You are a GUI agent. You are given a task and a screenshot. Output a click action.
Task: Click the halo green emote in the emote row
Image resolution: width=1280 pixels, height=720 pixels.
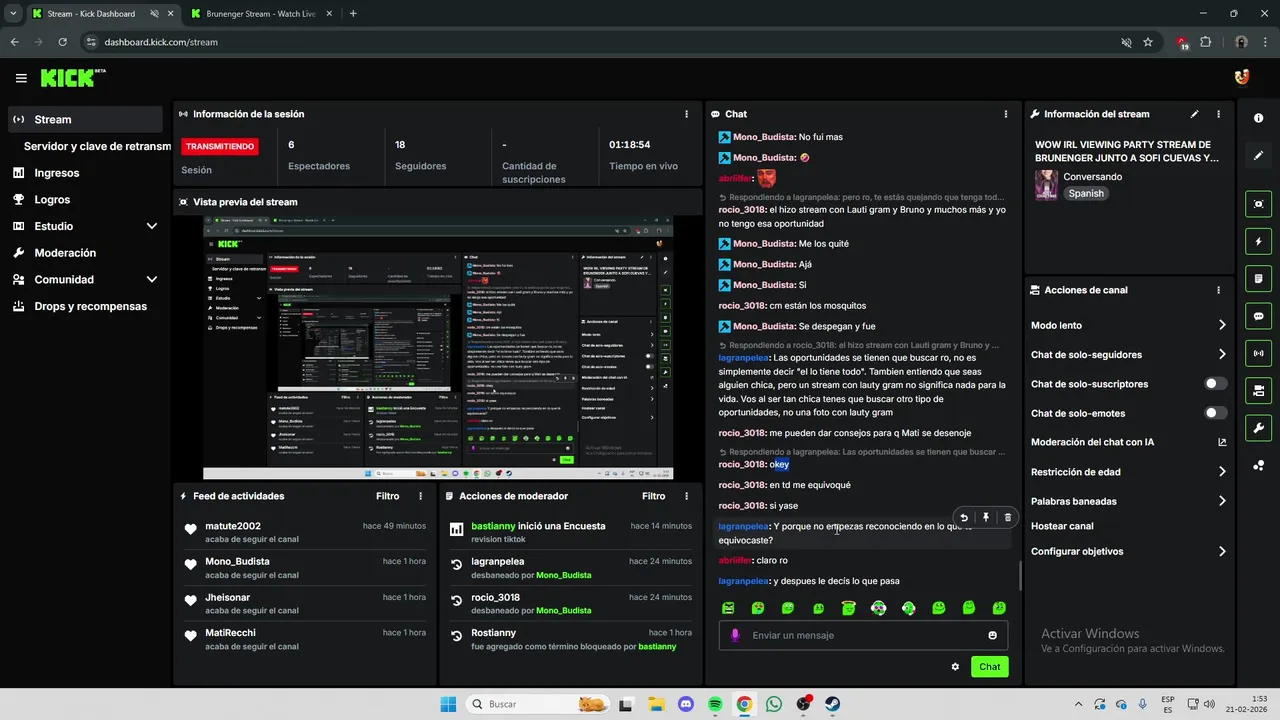[848, 608]
